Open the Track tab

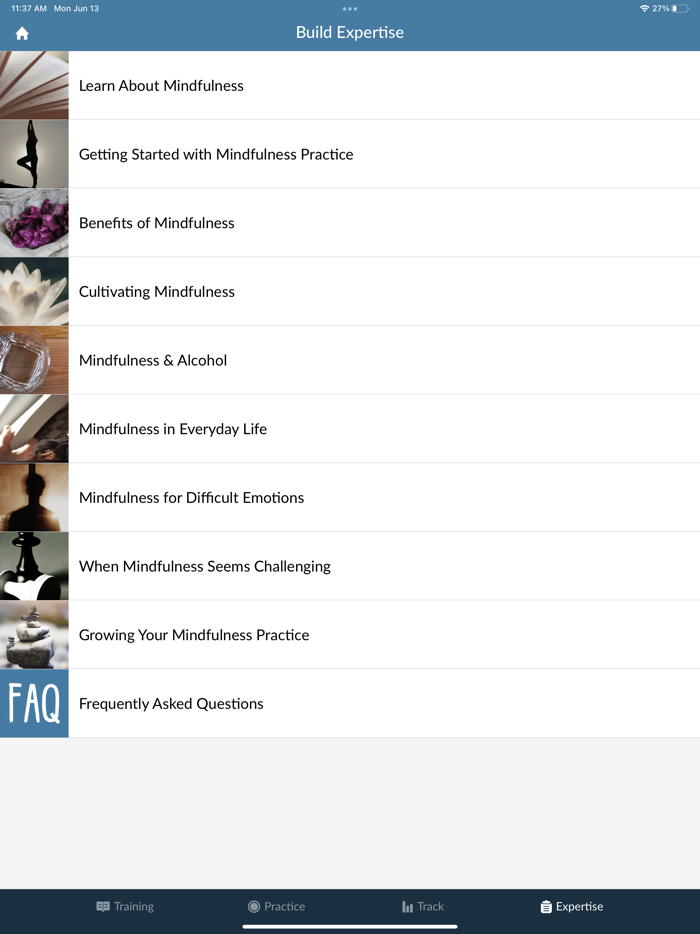[423, 907]
